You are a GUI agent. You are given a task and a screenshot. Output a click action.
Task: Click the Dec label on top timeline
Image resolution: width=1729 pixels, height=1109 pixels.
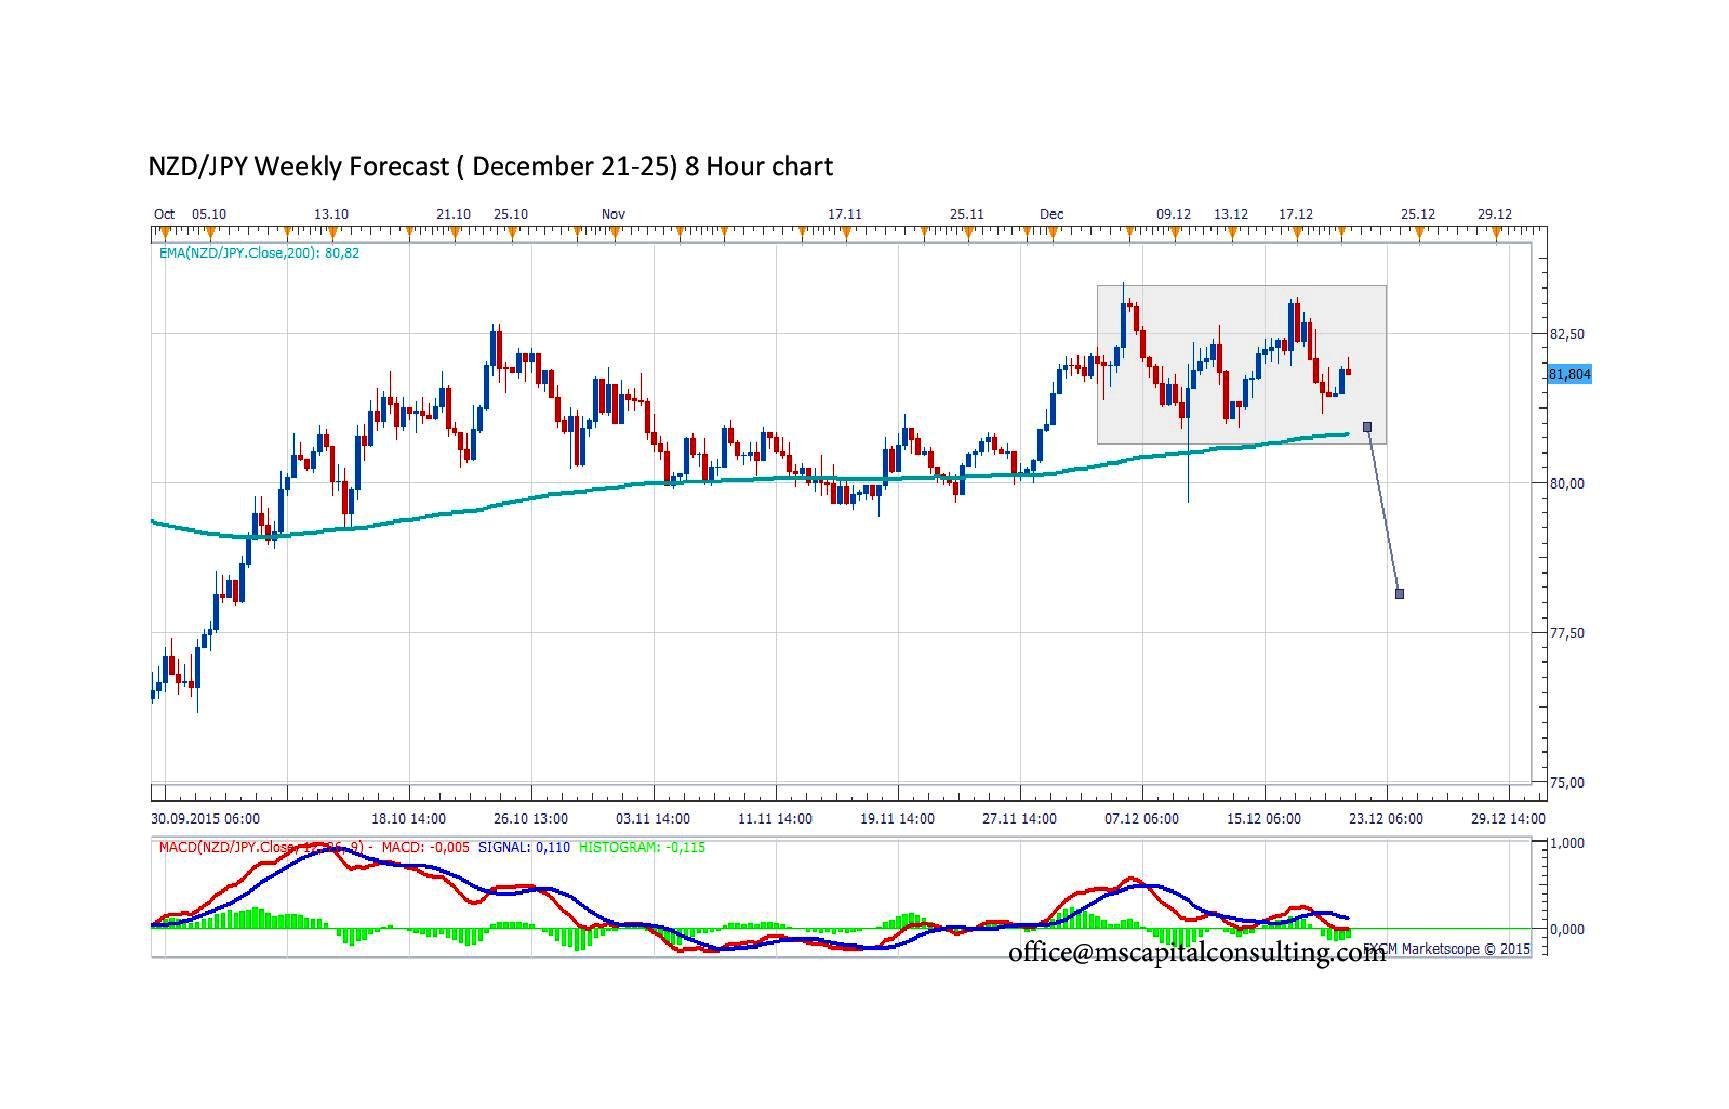coord(1051,214)
